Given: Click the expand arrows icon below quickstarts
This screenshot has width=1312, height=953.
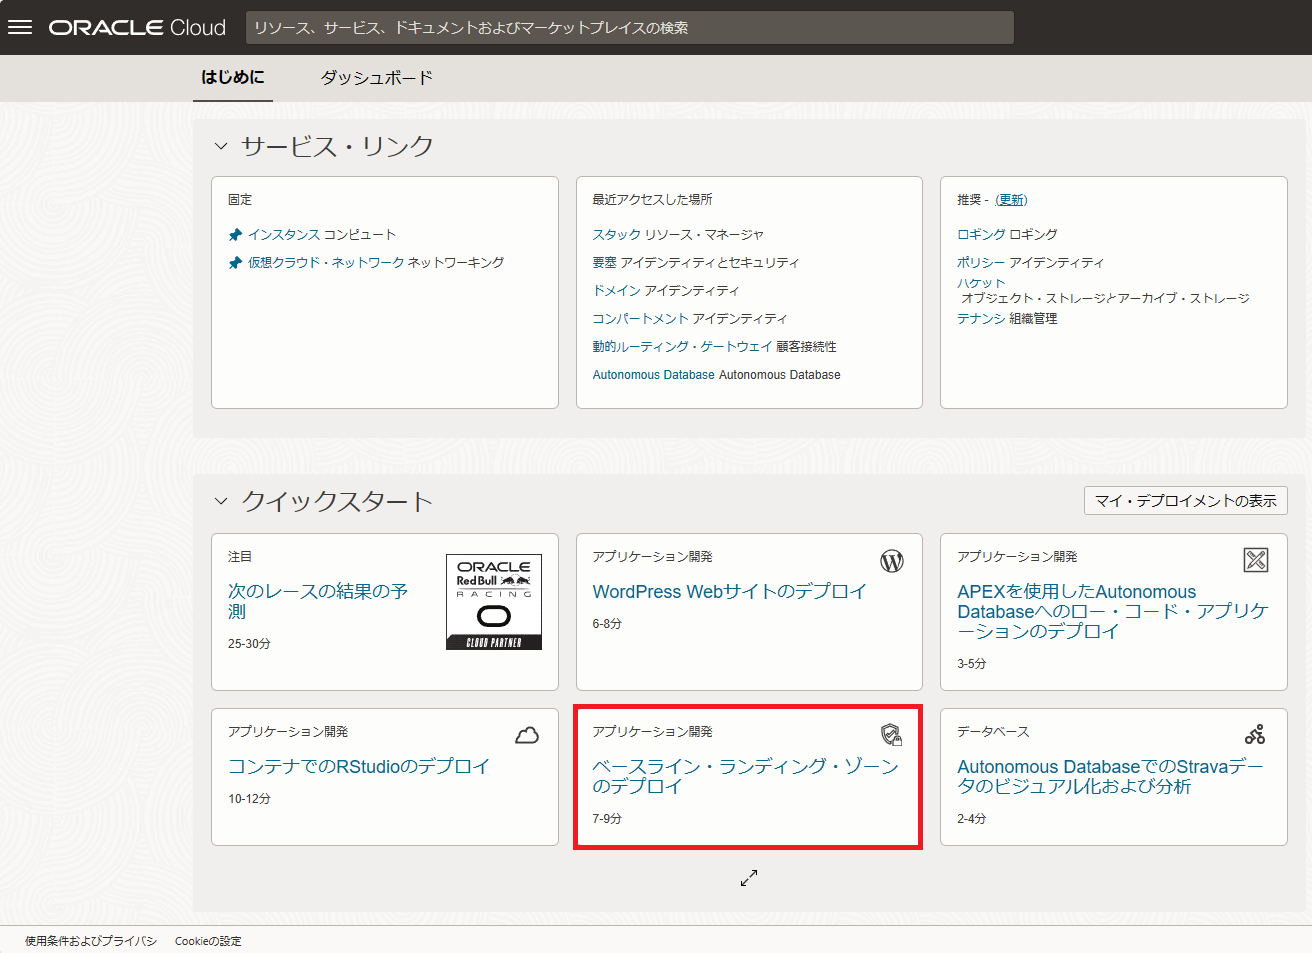Looking at the screenshot, I should 749,877.
